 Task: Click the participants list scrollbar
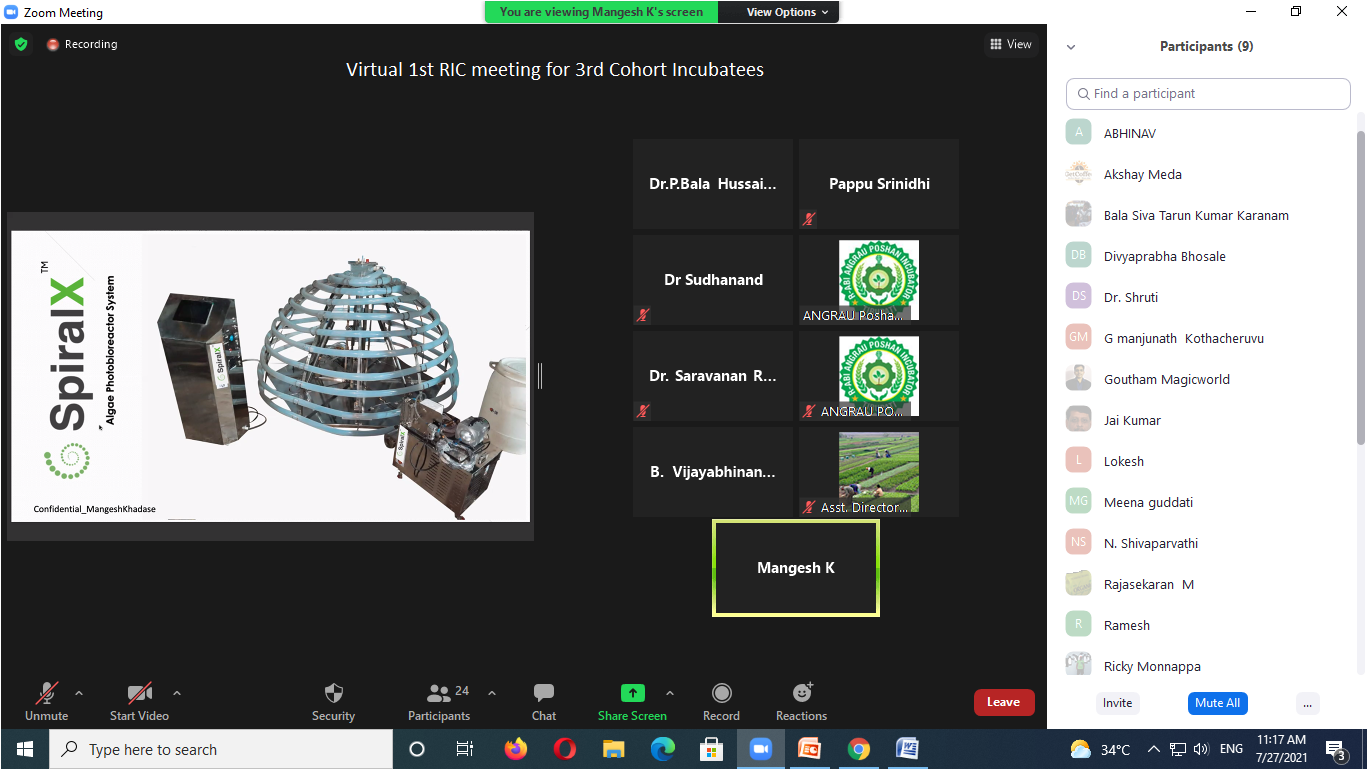pos(1360,290)
